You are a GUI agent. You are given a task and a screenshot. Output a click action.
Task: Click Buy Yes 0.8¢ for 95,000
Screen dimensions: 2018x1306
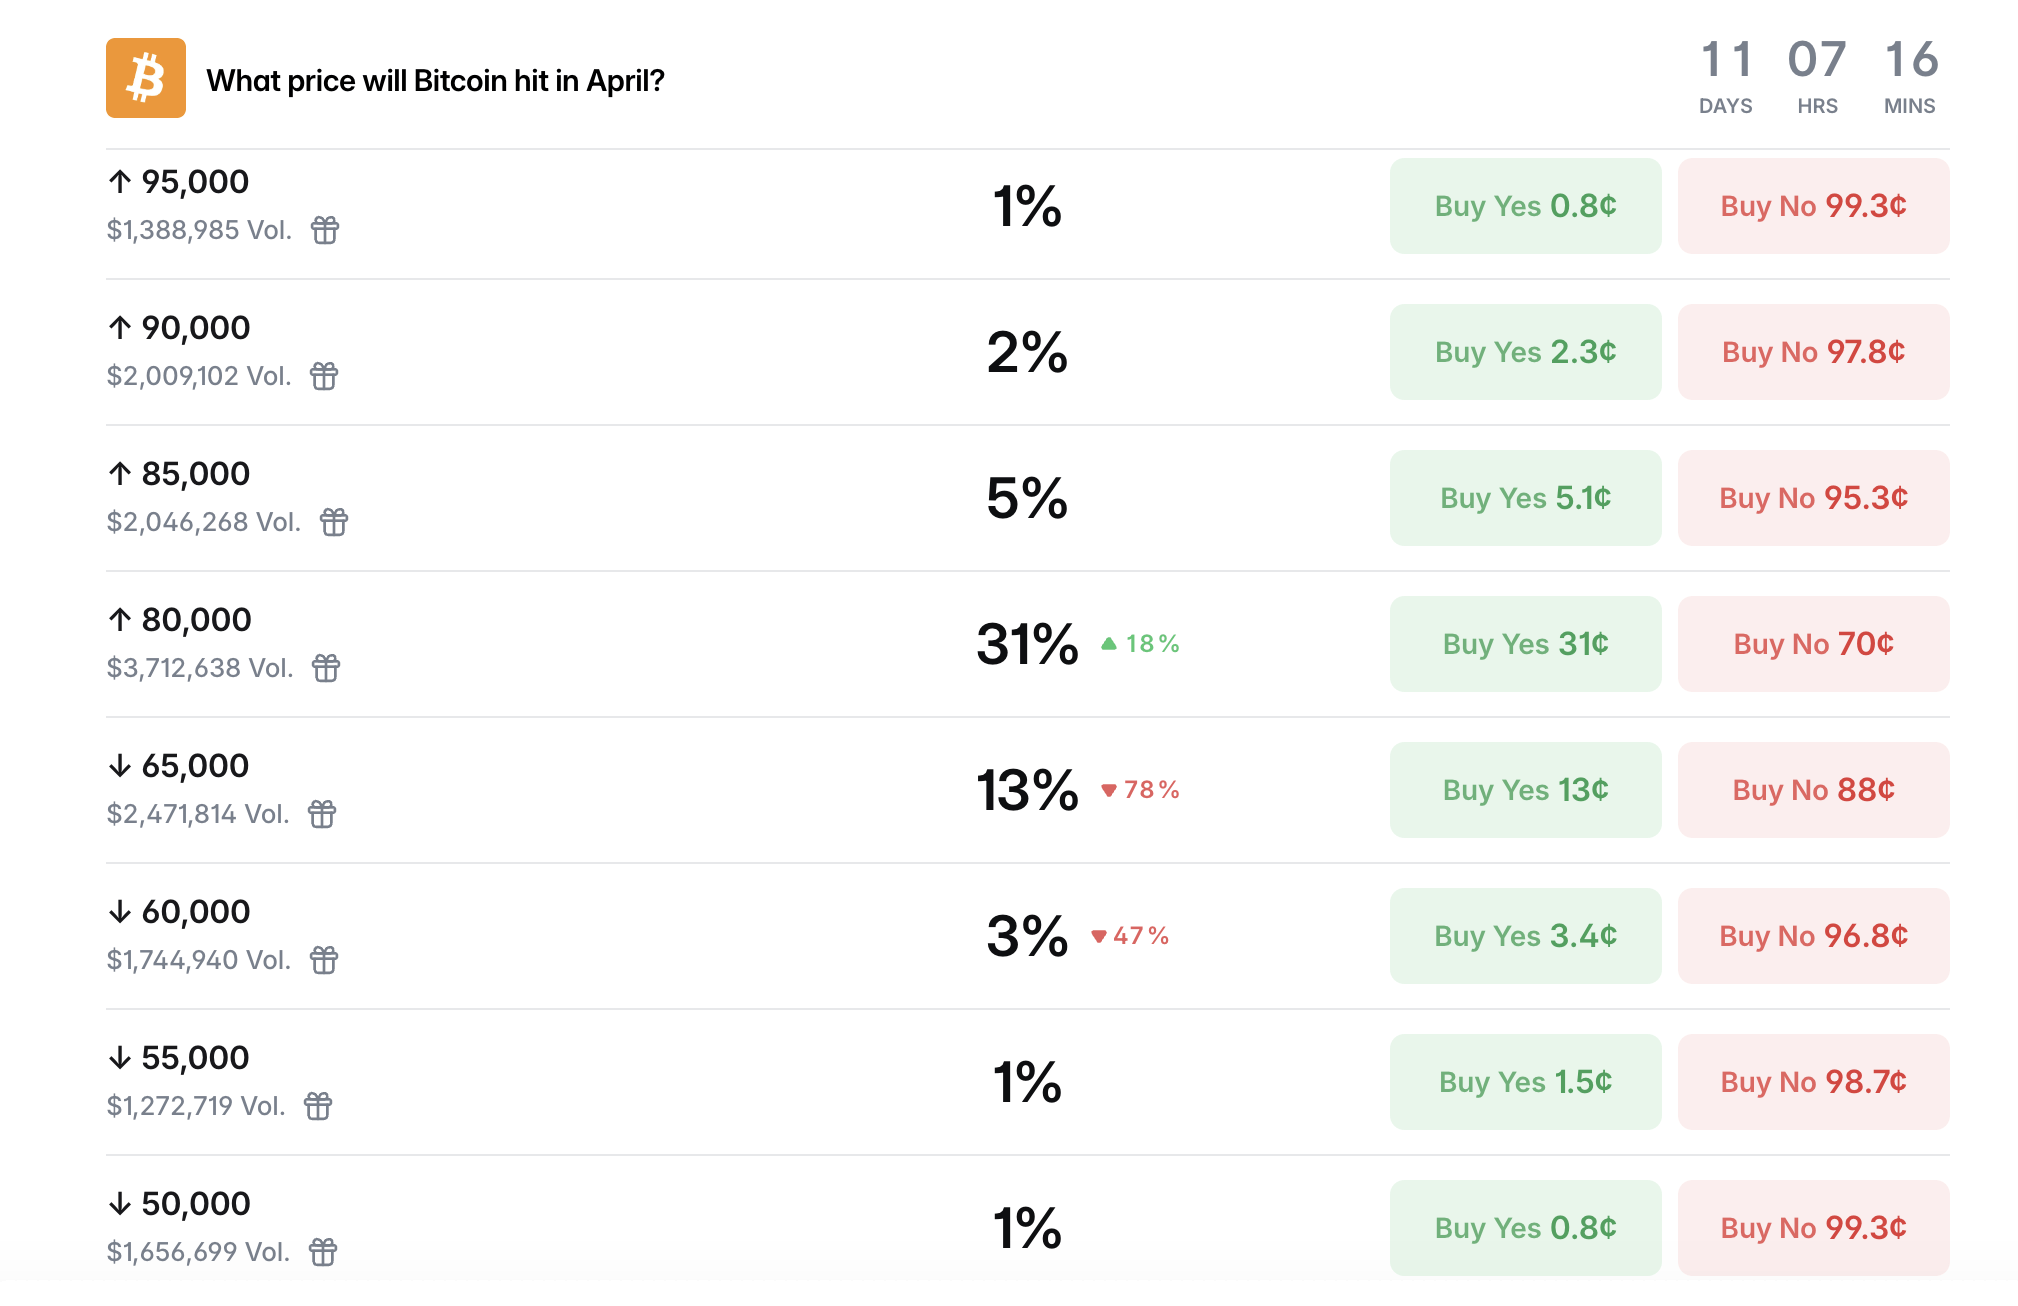pos(1524,206)
